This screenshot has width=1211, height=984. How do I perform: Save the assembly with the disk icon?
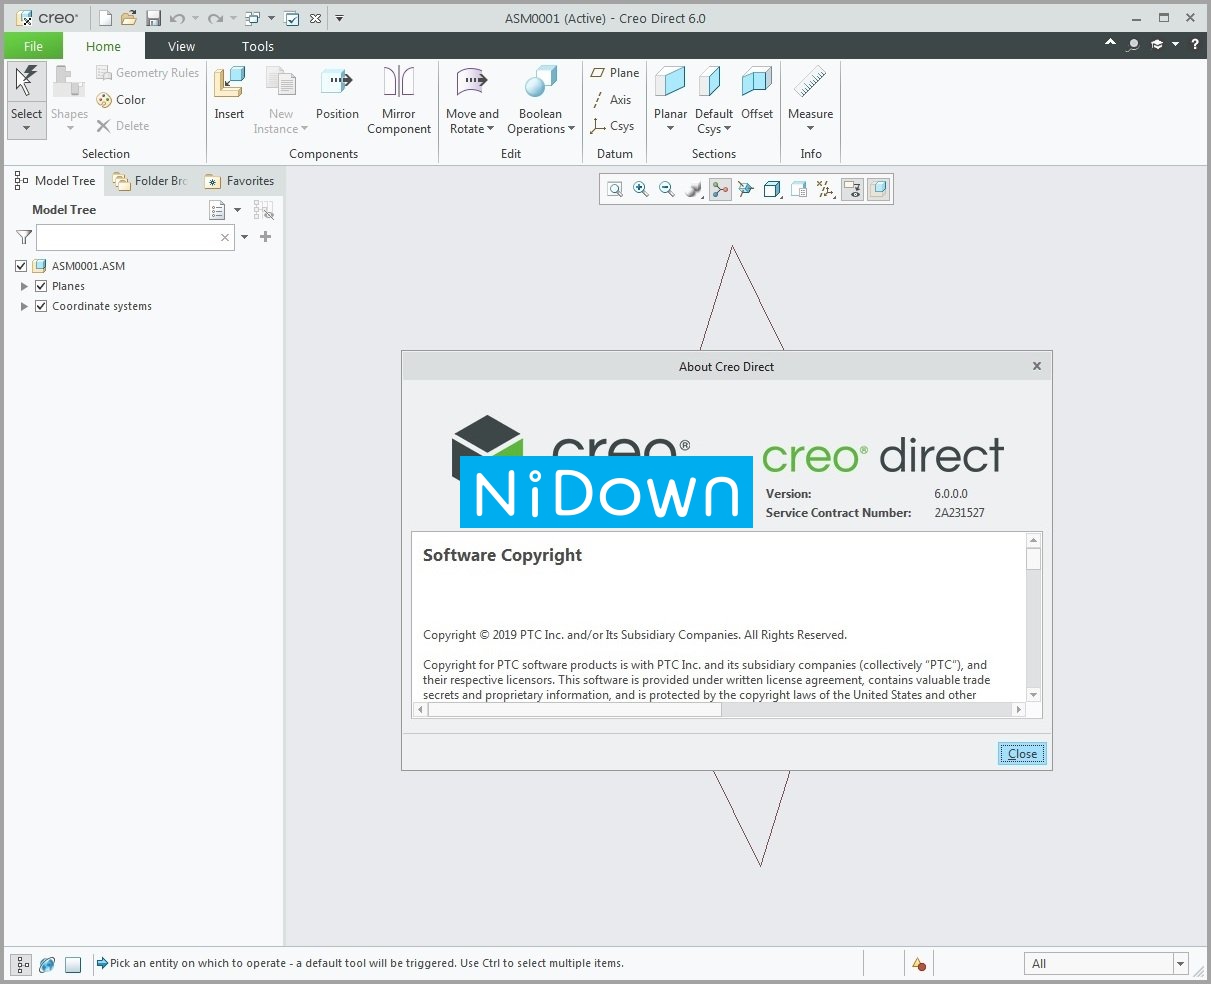pos(153,18)
